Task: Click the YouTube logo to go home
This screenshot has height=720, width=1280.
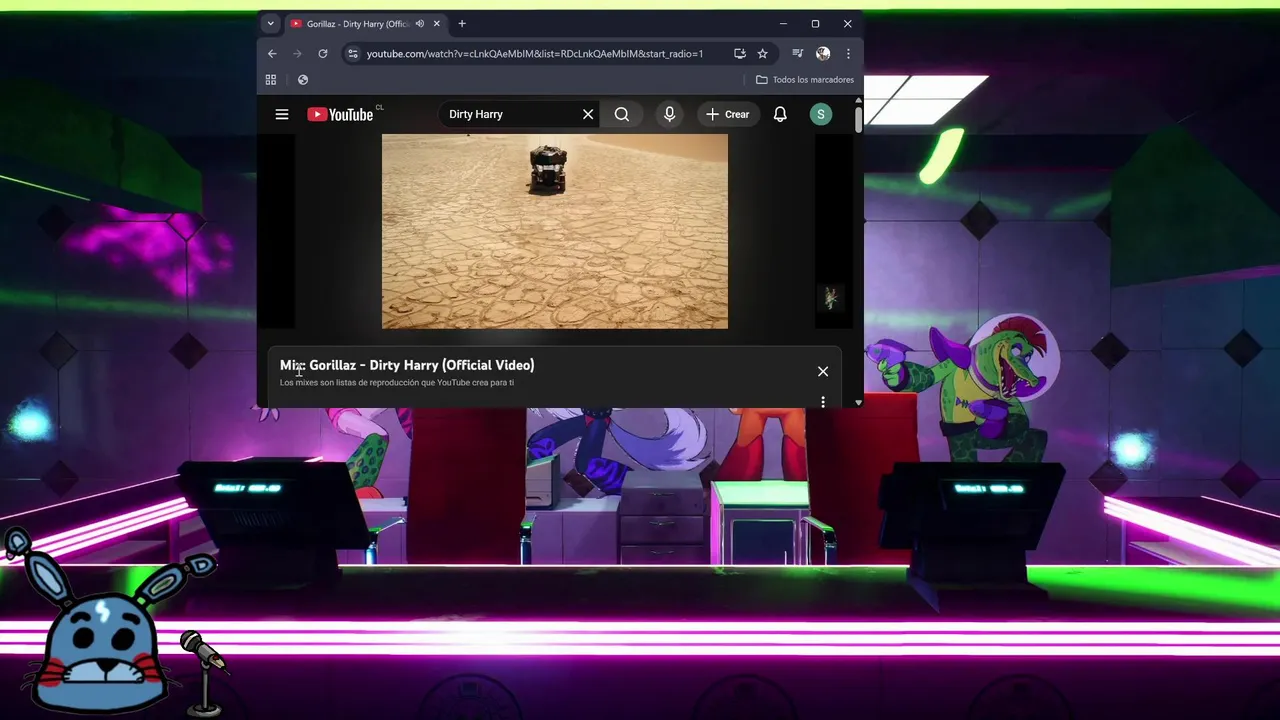Action: [340, 114]
